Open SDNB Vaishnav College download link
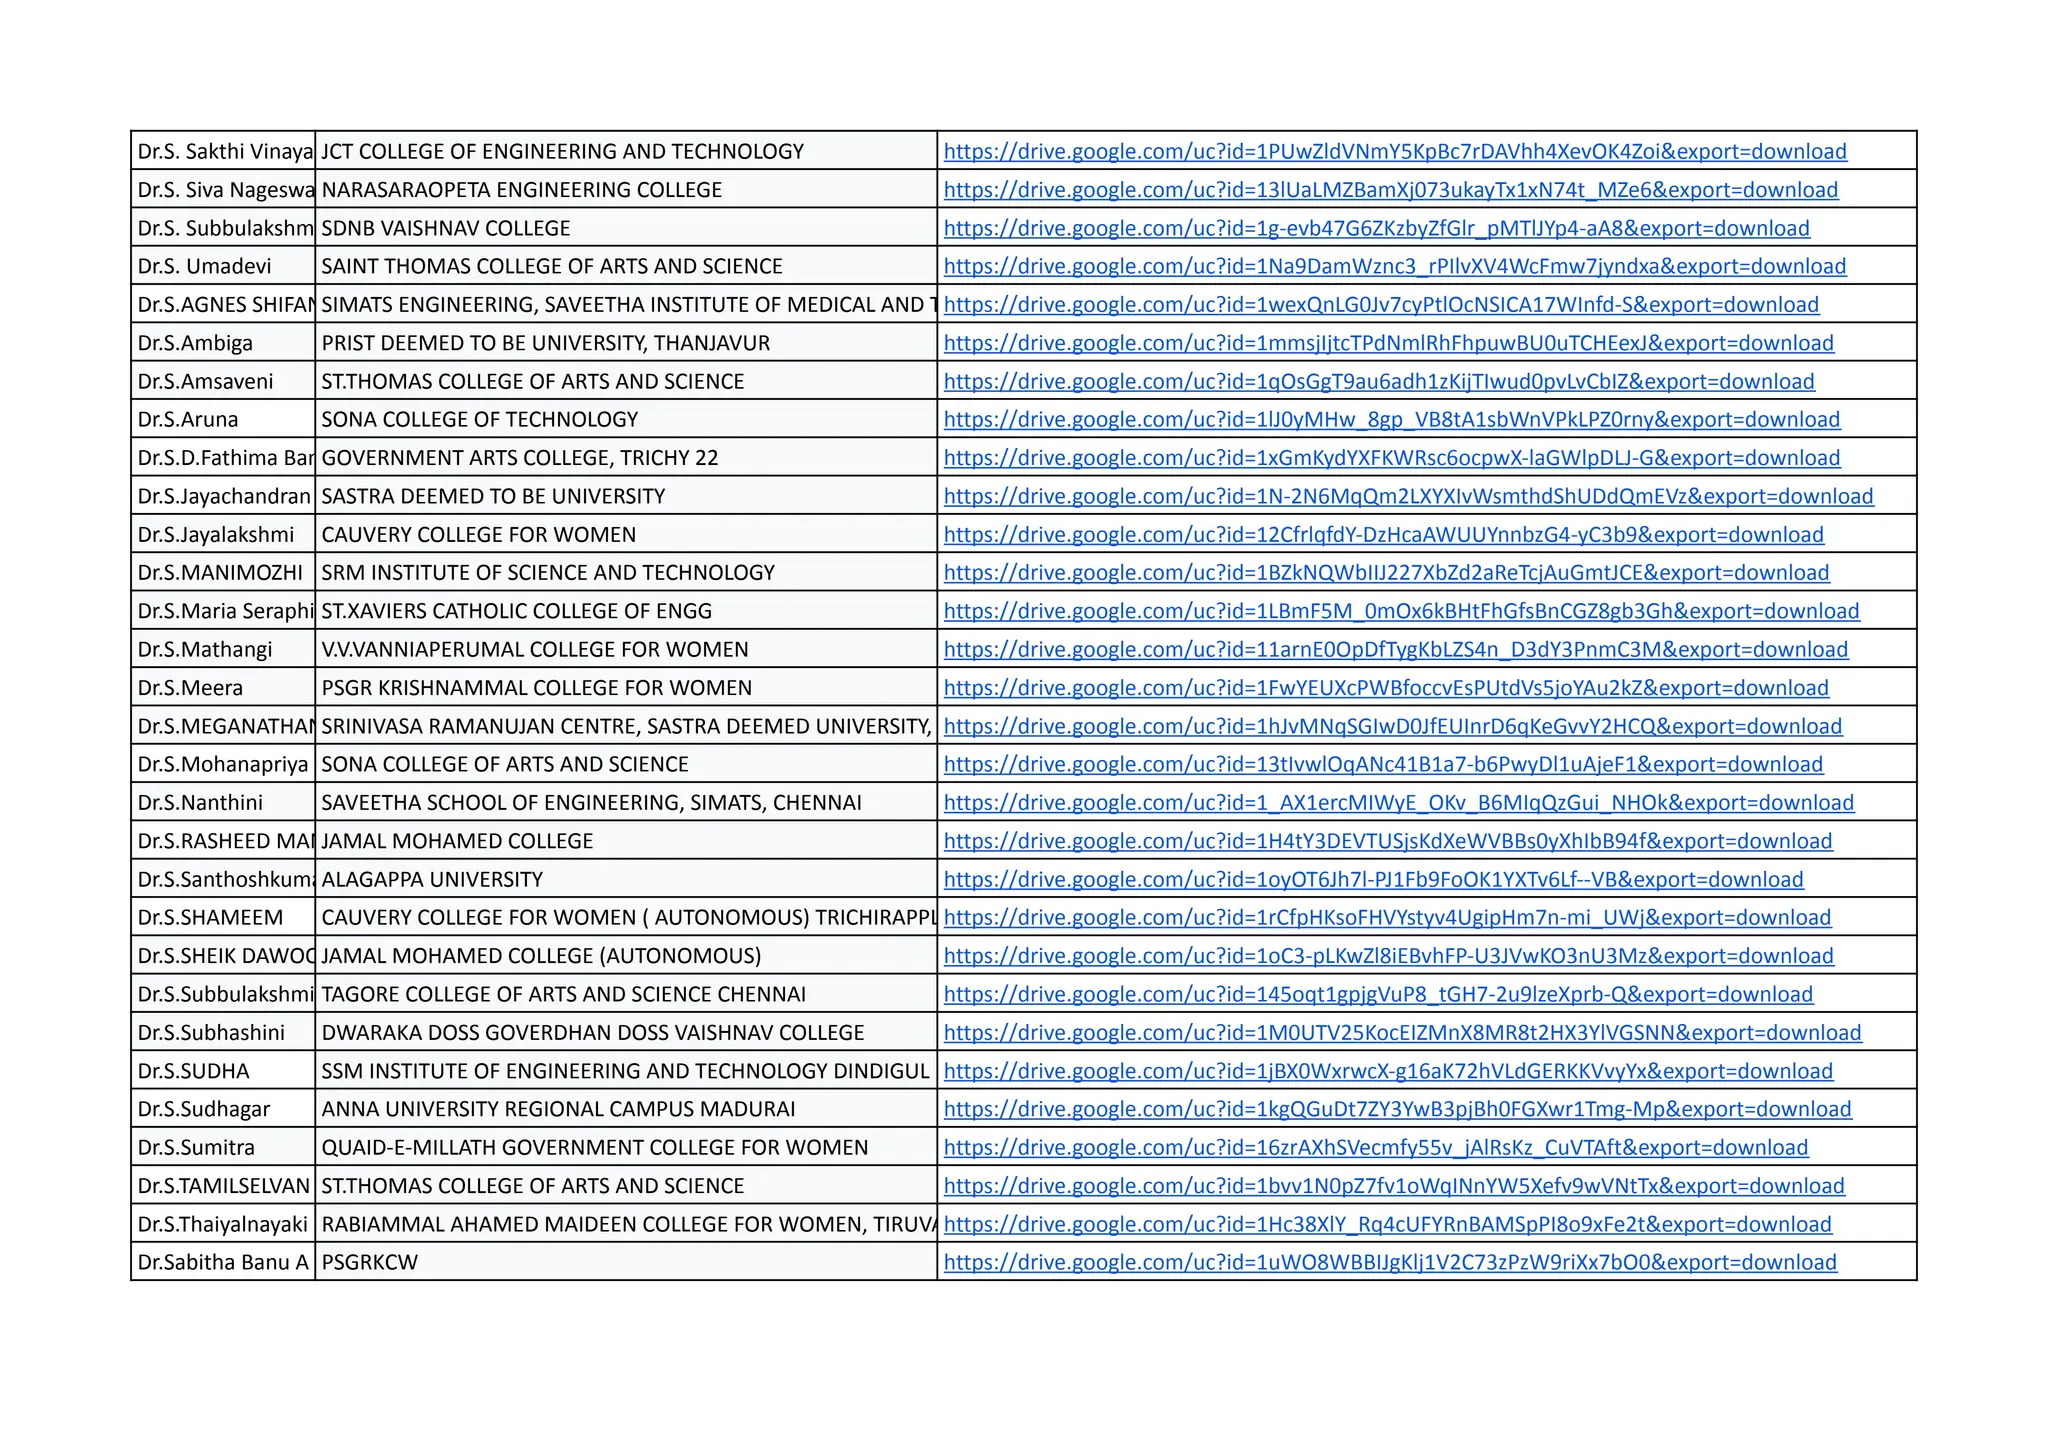 (1376, 228)
